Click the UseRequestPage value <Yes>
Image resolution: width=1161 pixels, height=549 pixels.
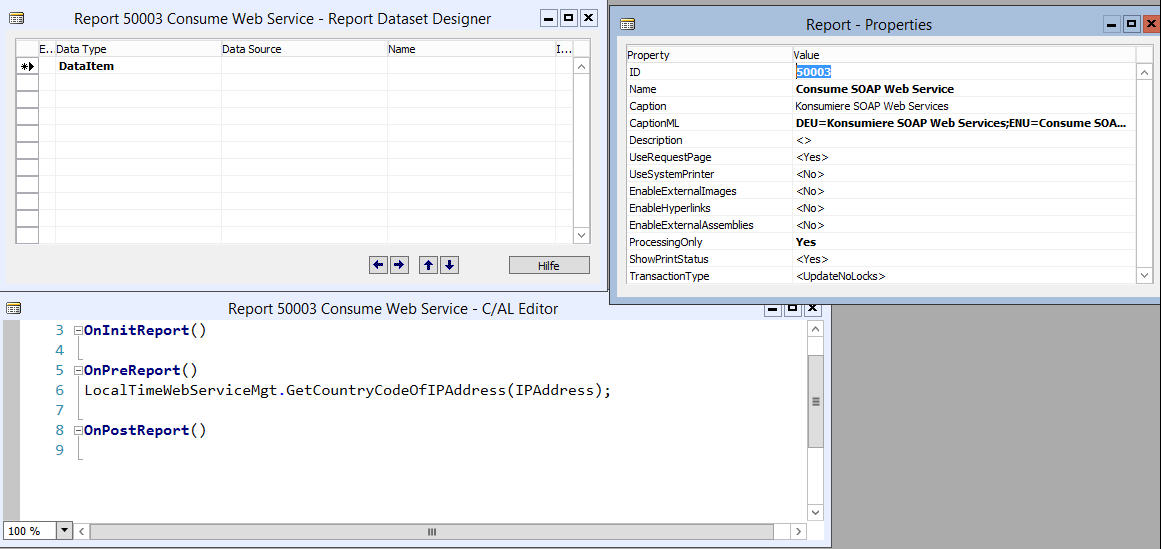[812, 157]
